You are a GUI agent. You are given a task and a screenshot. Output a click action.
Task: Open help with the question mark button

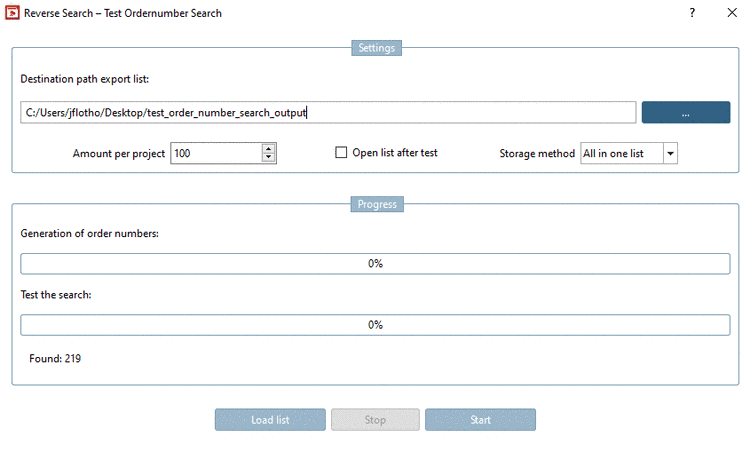pos(692,13)
